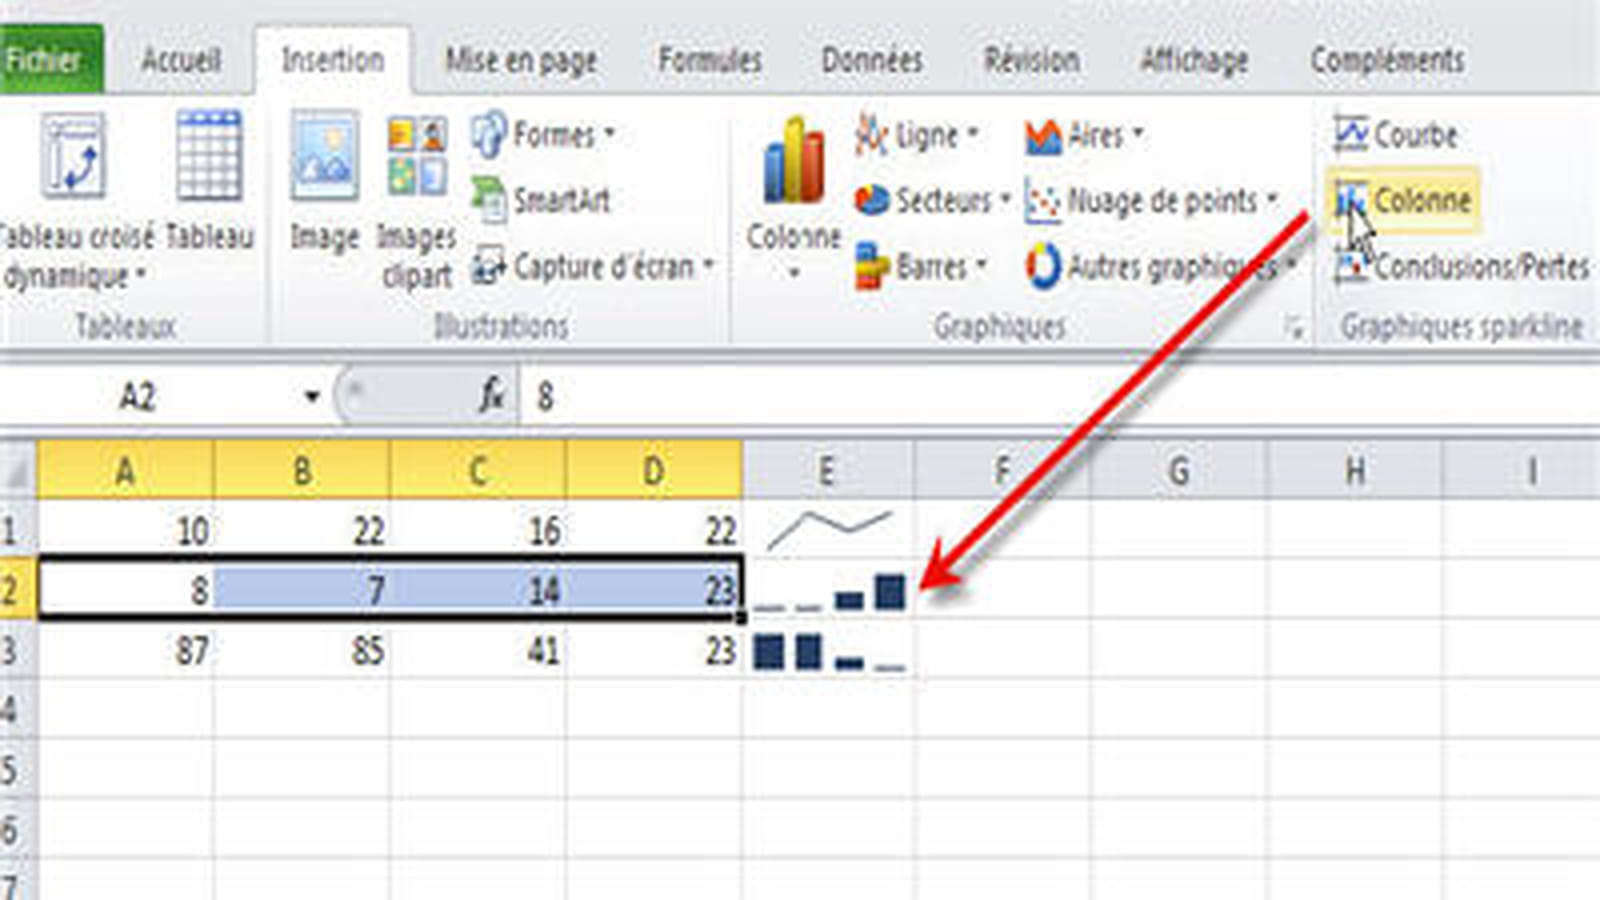Click cell B3 containing 85
Image resolution: width=1600 pixels, height=900 pixels.
301,650
